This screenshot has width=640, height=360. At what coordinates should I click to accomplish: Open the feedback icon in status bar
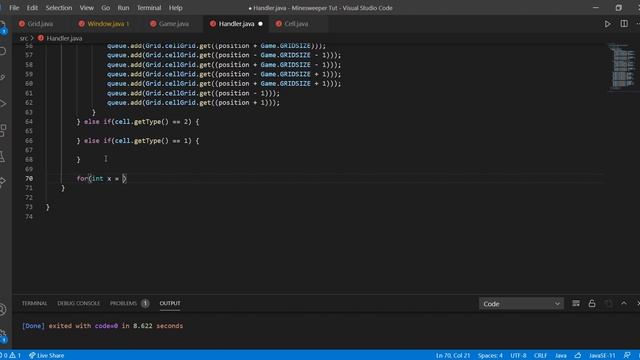tap(627, 356)
